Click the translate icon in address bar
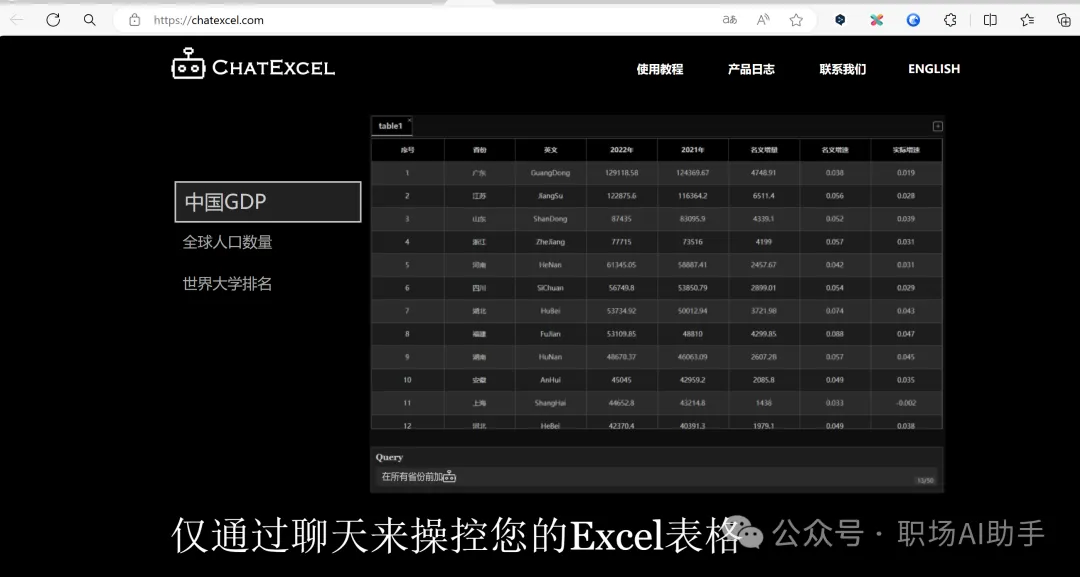1080x577 pixels. pos(730,20)
